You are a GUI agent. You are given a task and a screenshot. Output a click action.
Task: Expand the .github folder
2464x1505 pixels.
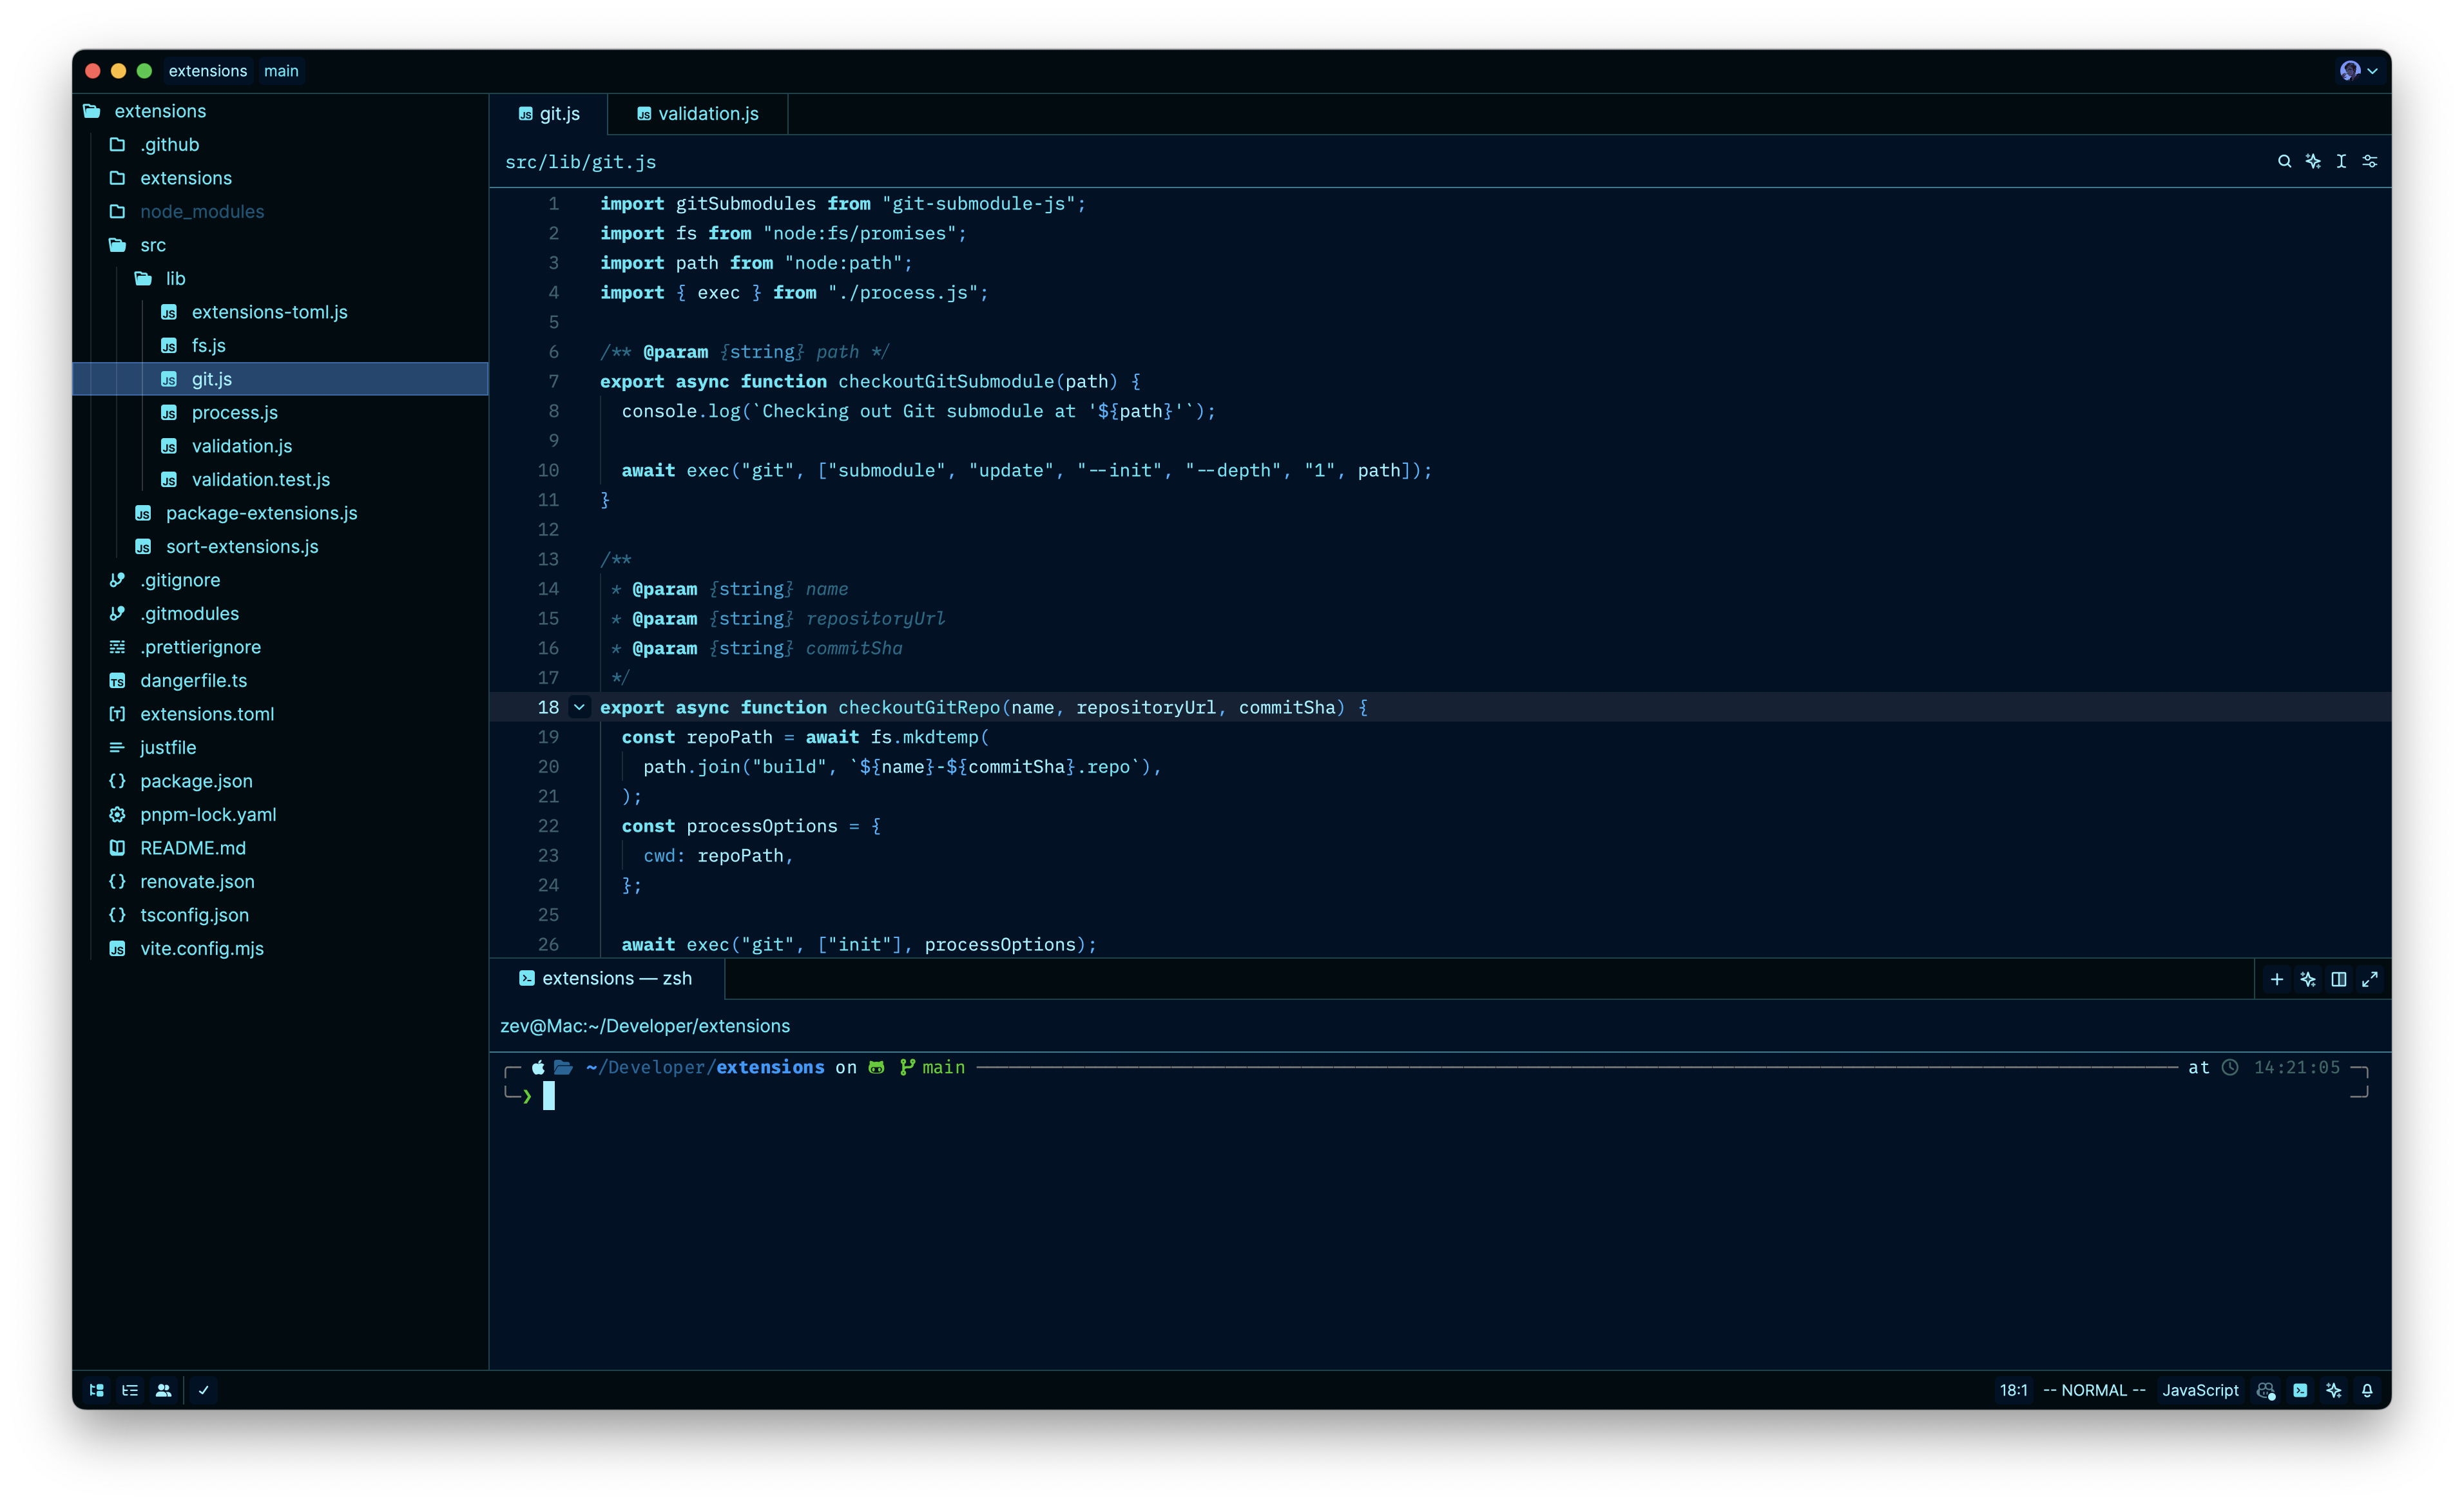tap(170, 144)
